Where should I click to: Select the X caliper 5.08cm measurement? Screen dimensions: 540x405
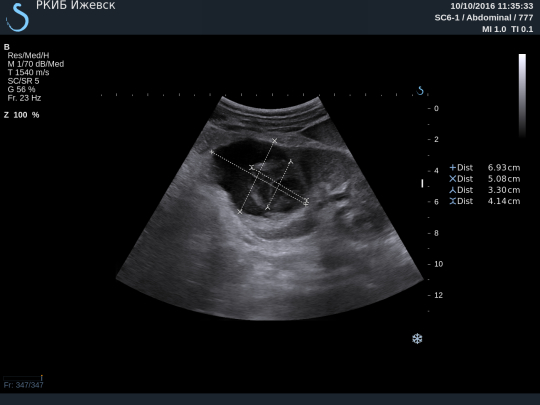tap(485, 179)
